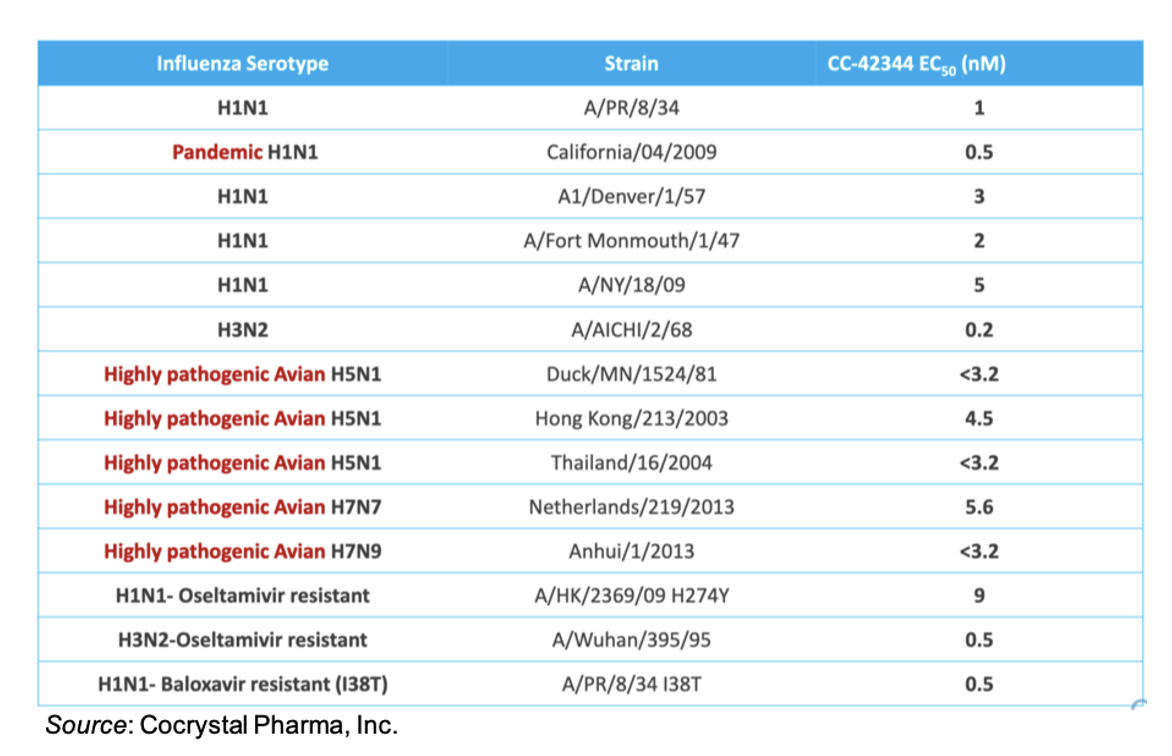1172x756 pixels.
Task: Select the Duck/MN/1524/81 strain cell
Action: [631, 375]
